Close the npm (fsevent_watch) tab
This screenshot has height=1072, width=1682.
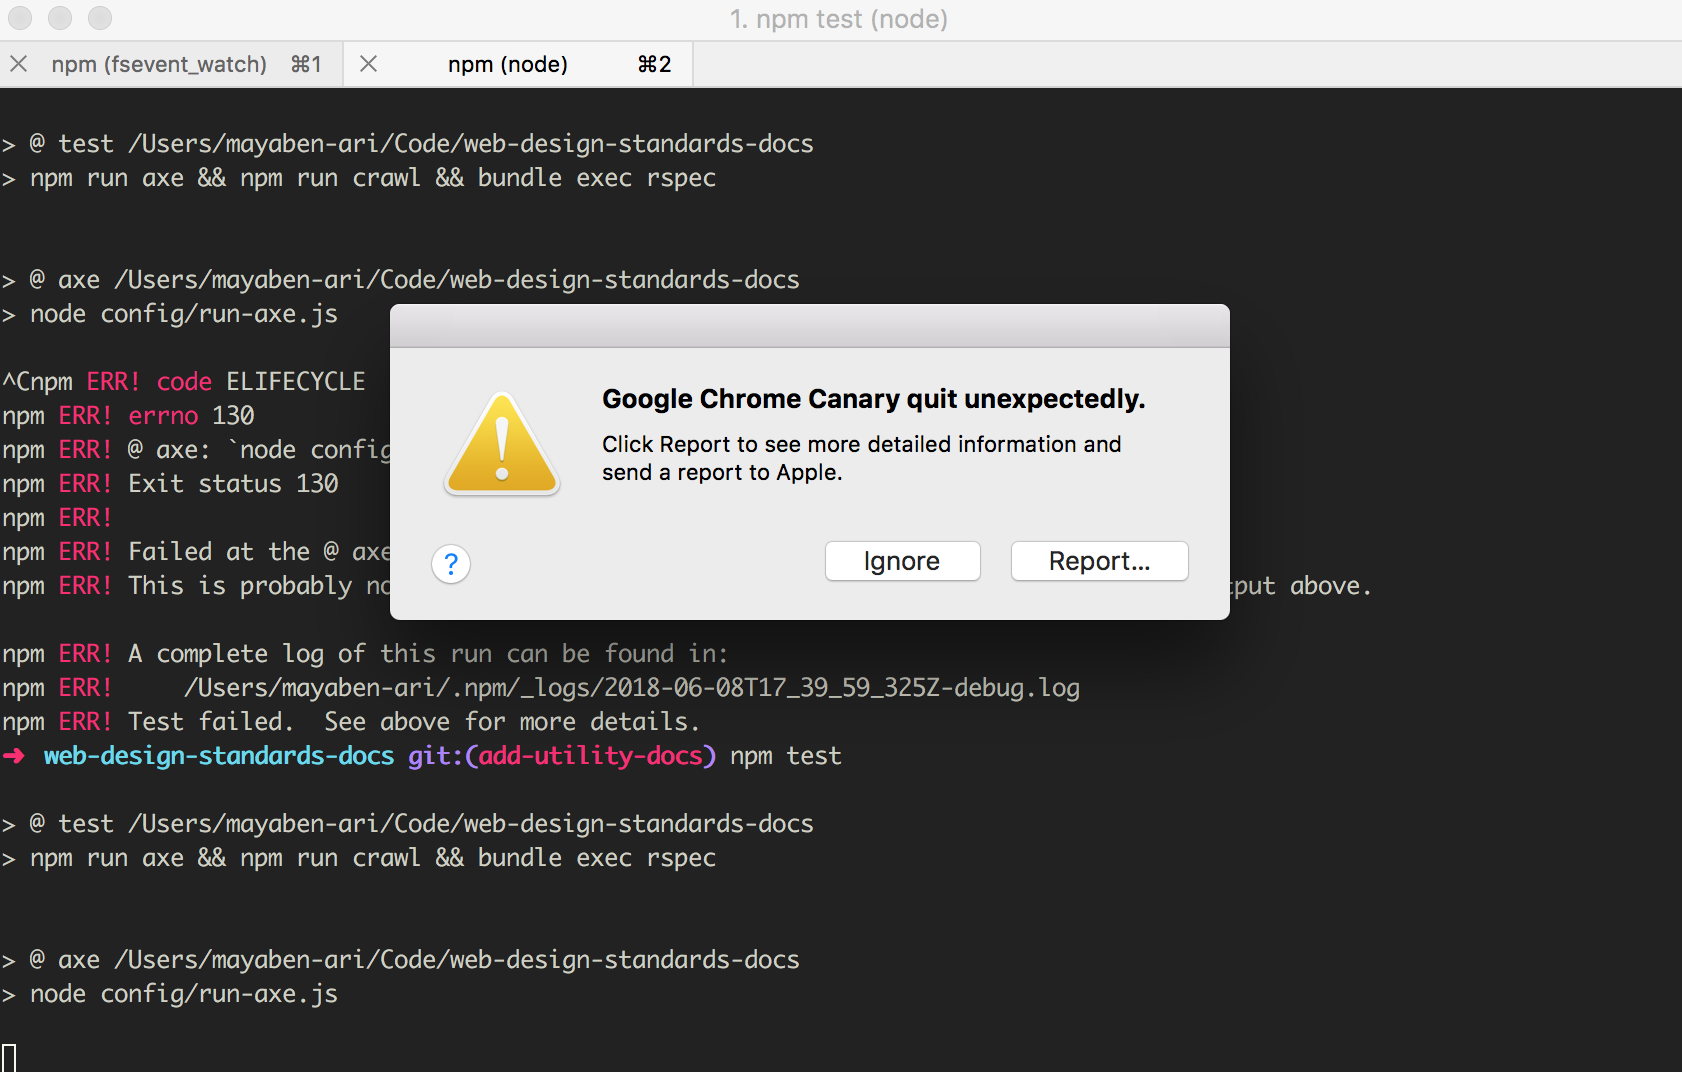[x=19, y=64]
